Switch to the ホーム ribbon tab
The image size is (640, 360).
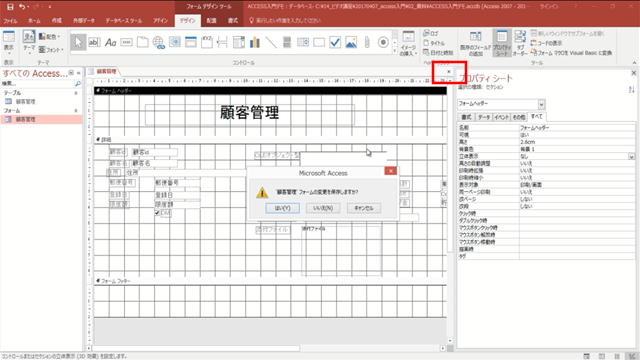[34, 20]
